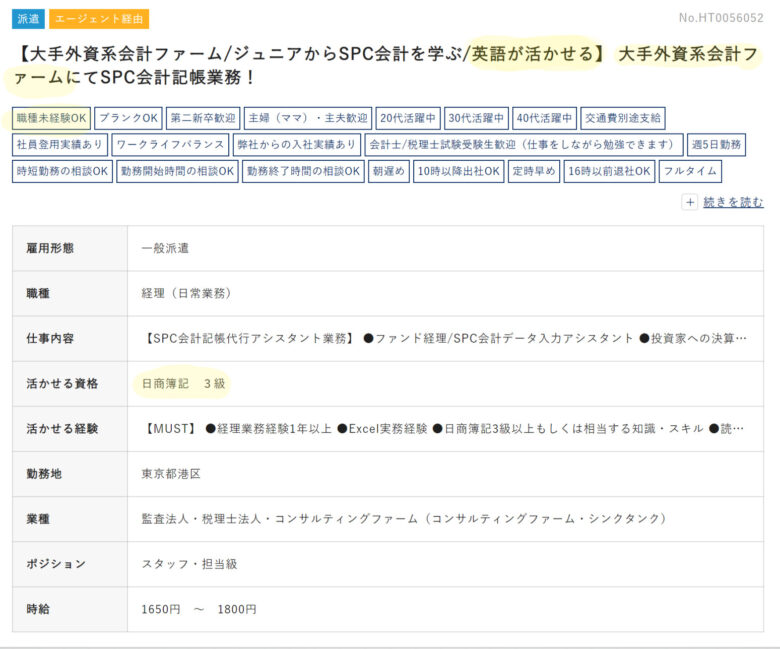Open the job title heading link
This screenshot has height=649, width=780.
click(386, 65)
